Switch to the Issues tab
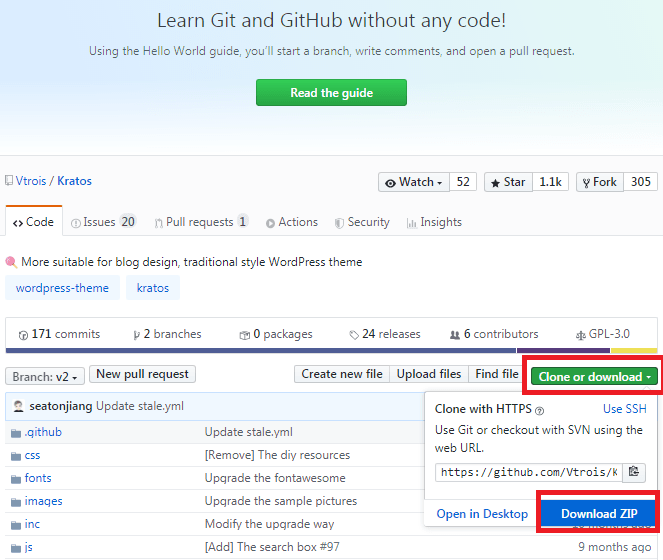This screenshot has height=560, width=663. click(x=103, y=222)
